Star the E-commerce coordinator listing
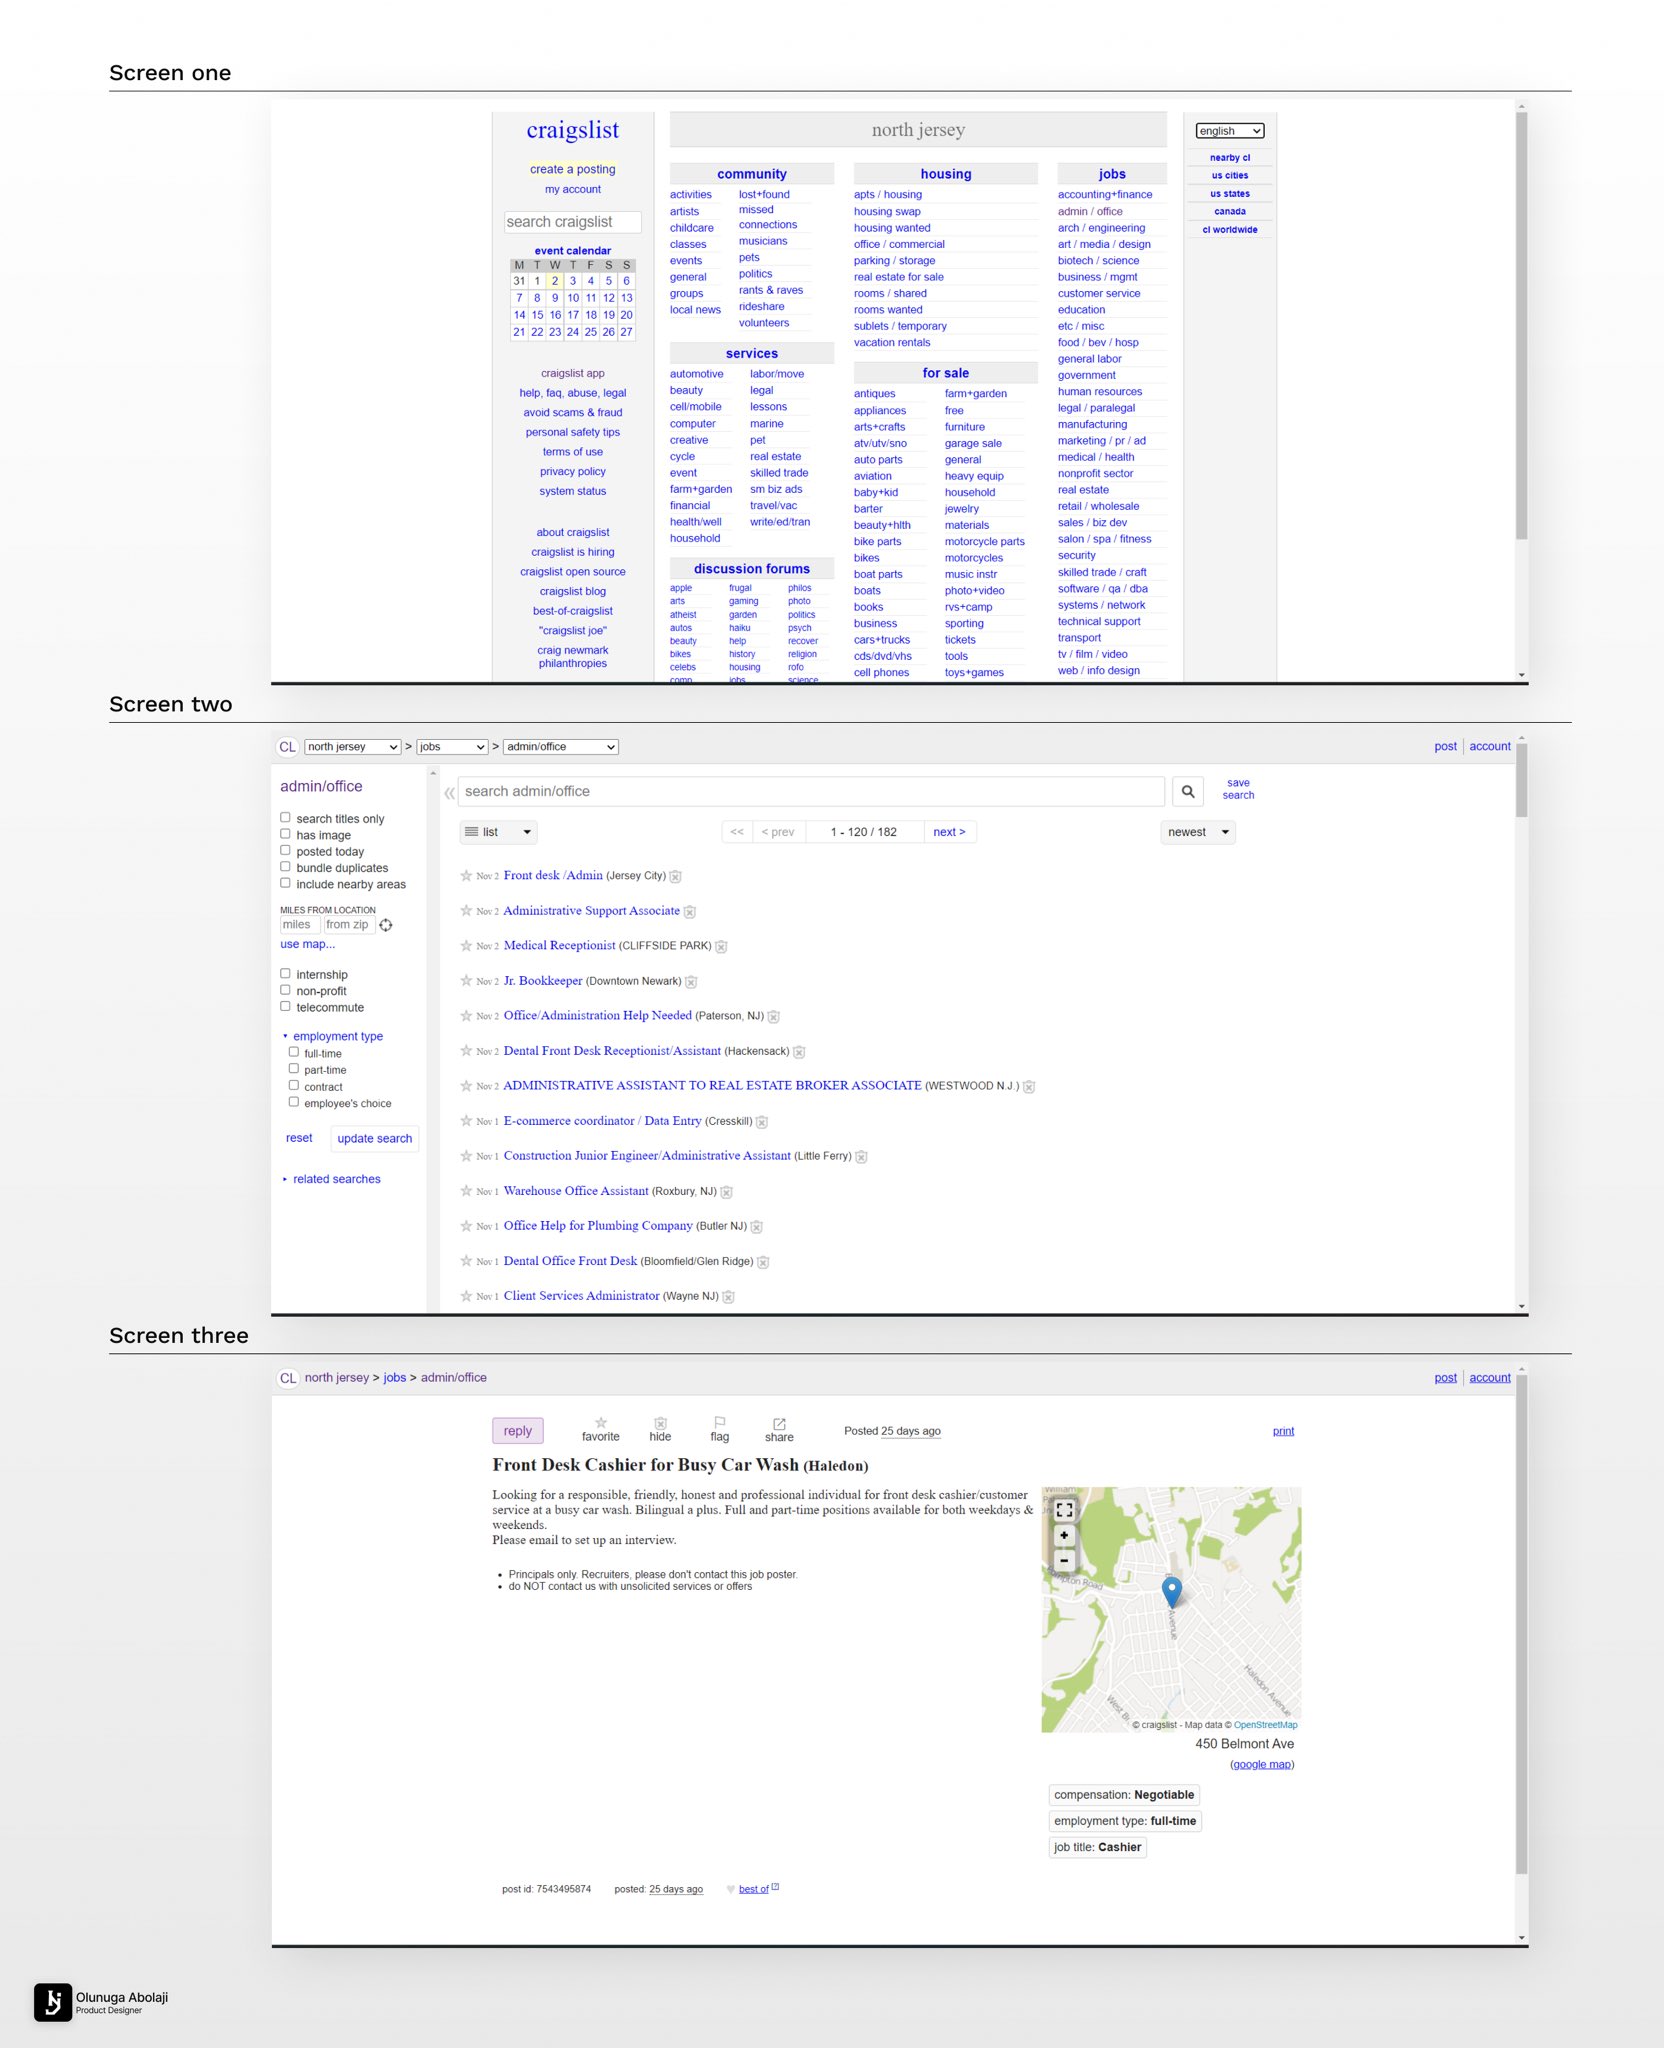 click(x=466, y=1121)
